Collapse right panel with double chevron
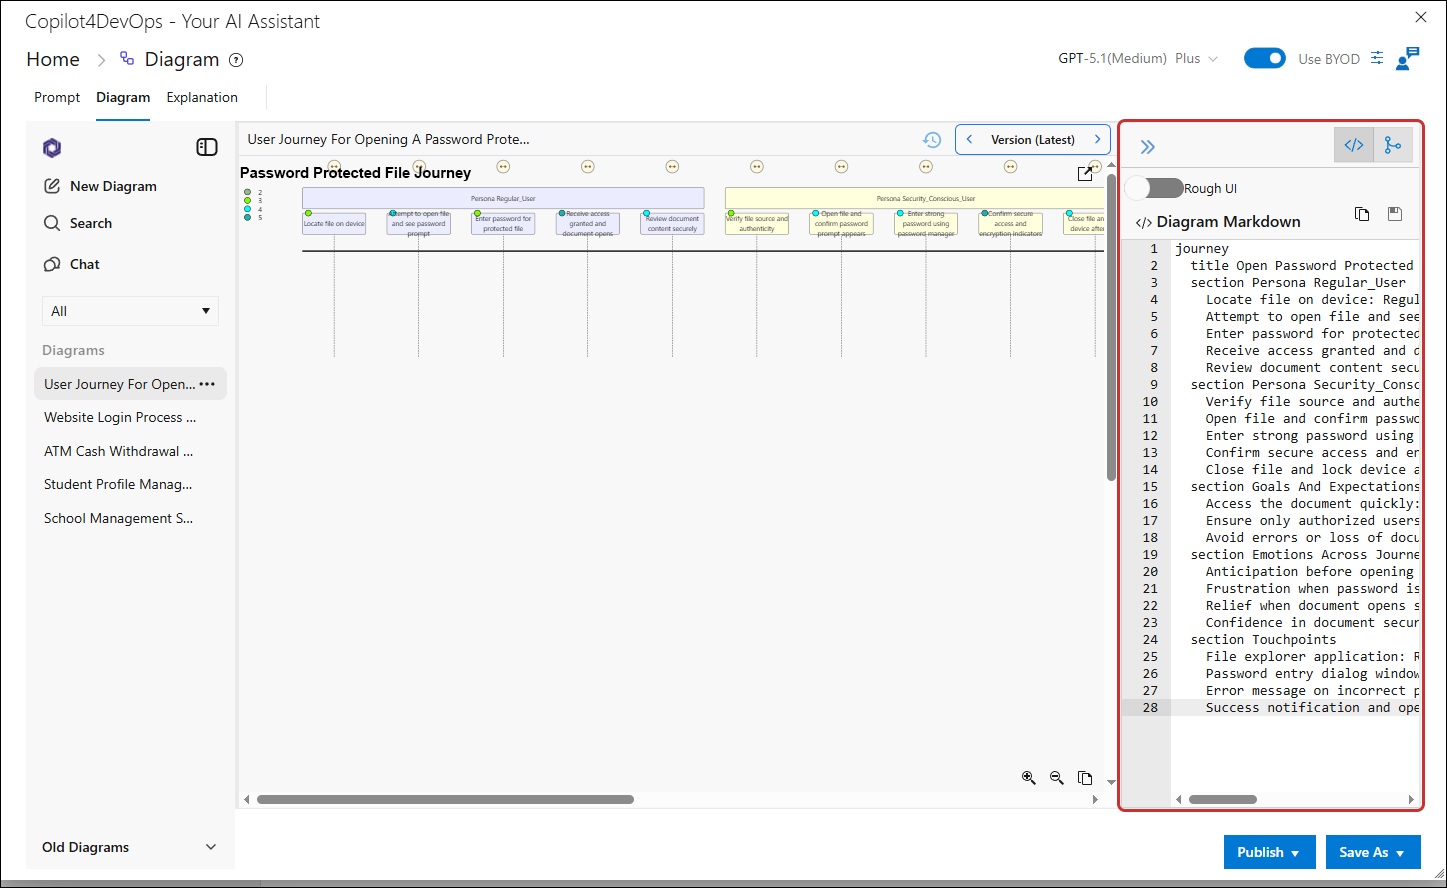The width and height of the screenshot is (1447, 888). [x=1148, y=147]
